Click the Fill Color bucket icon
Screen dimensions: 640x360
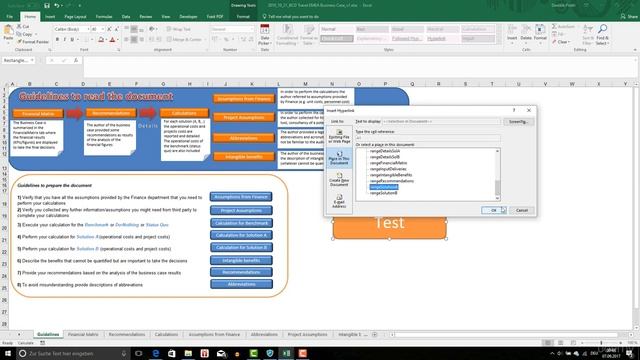coord(101,40)
